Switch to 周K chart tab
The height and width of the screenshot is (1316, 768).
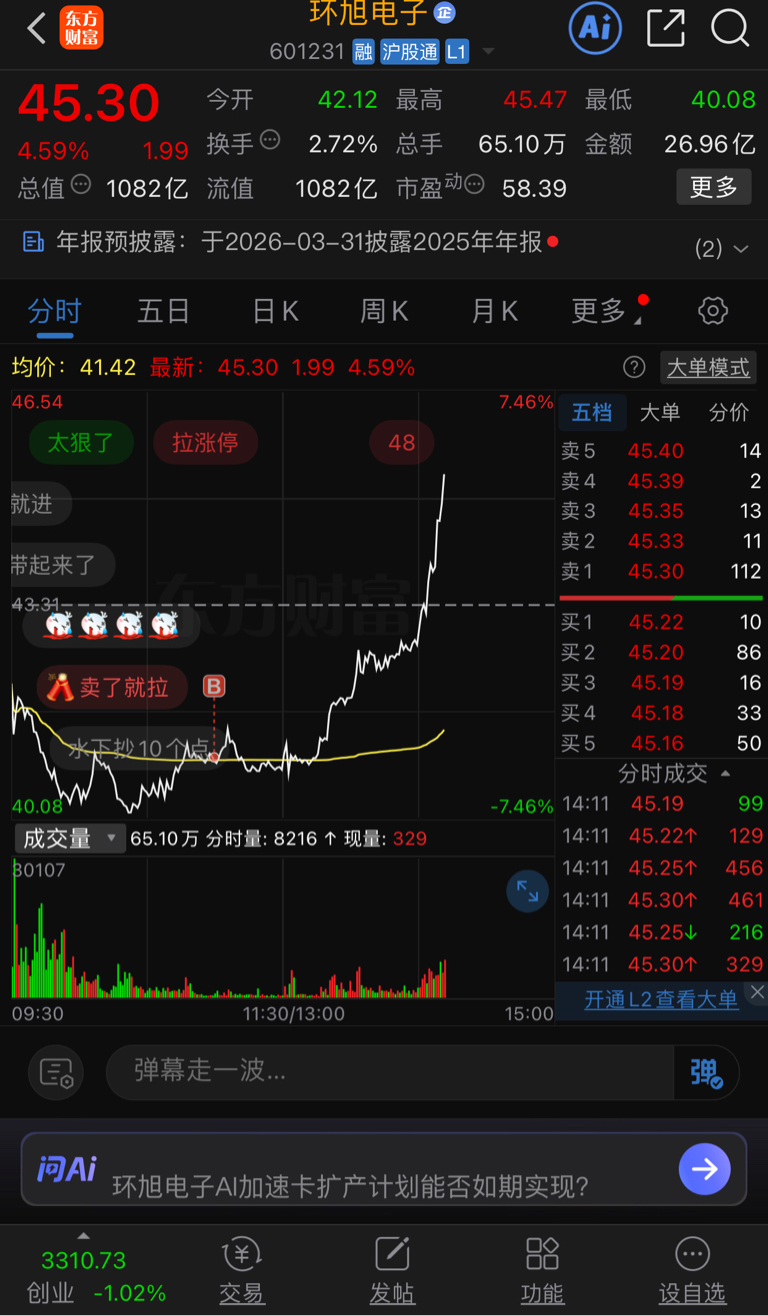click(384, 311)
